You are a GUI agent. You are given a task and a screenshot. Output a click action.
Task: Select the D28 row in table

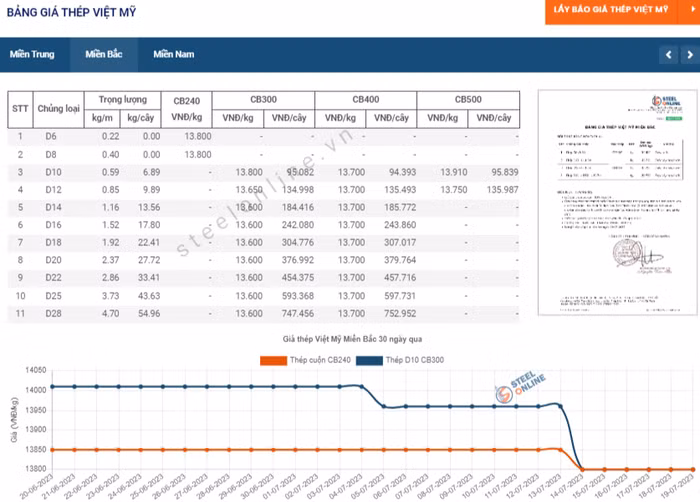[263, 314]
